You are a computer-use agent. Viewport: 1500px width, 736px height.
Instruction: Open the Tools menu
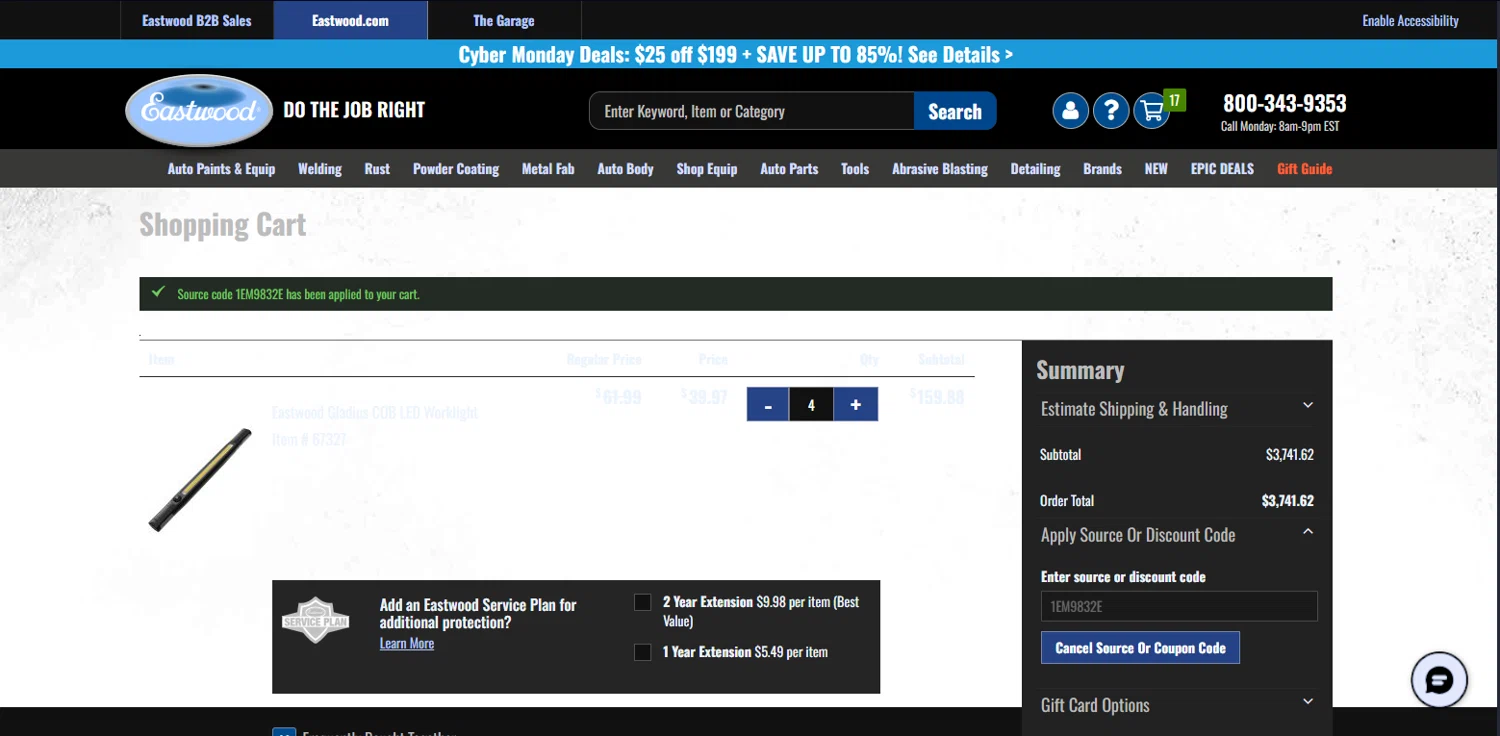[x=855, y=169]
